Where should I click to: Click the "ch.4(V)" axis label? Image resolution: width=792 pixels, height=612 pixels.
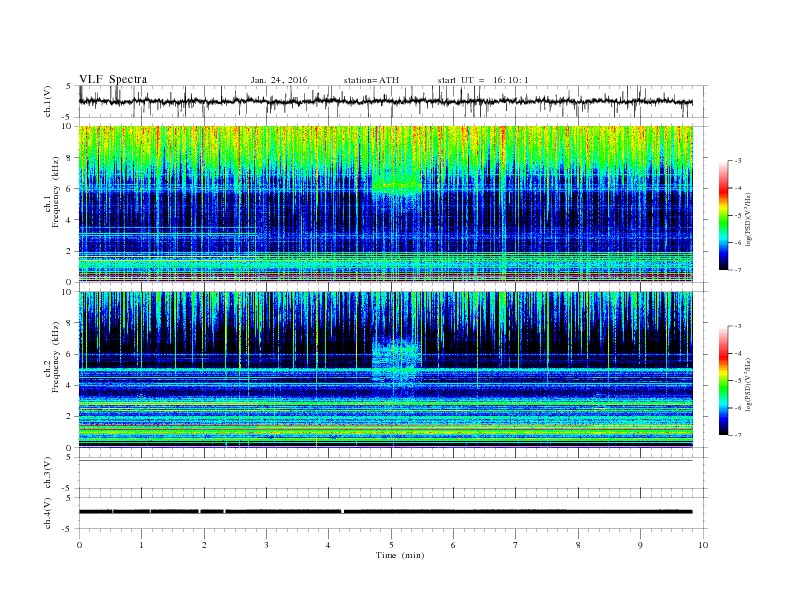point(48,513)
